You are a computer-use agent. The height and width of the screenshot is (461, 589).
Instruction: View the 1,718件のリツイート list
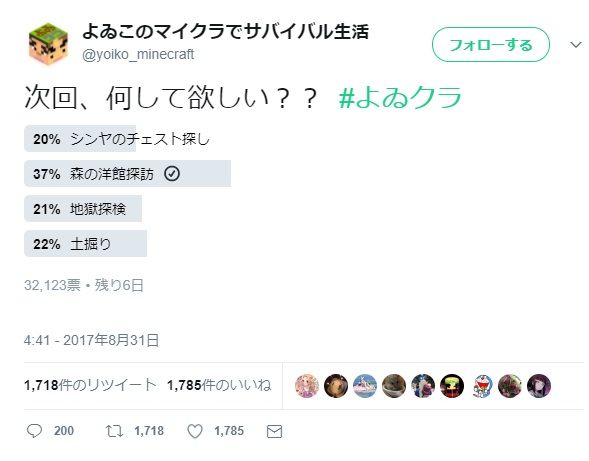click(x=90, y=385)
